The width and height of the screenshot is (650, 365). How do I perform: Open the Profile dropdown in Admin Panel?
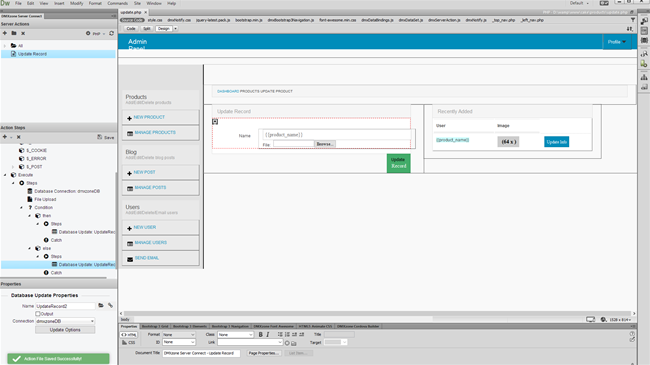pos(617,42)
